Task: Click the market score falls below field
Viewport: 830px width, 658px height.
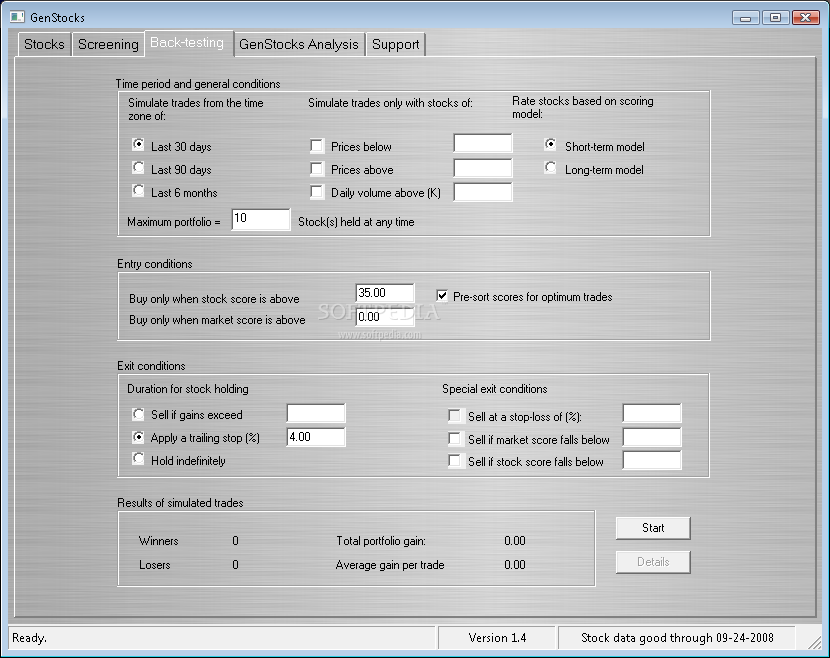Action: (652, 438)
